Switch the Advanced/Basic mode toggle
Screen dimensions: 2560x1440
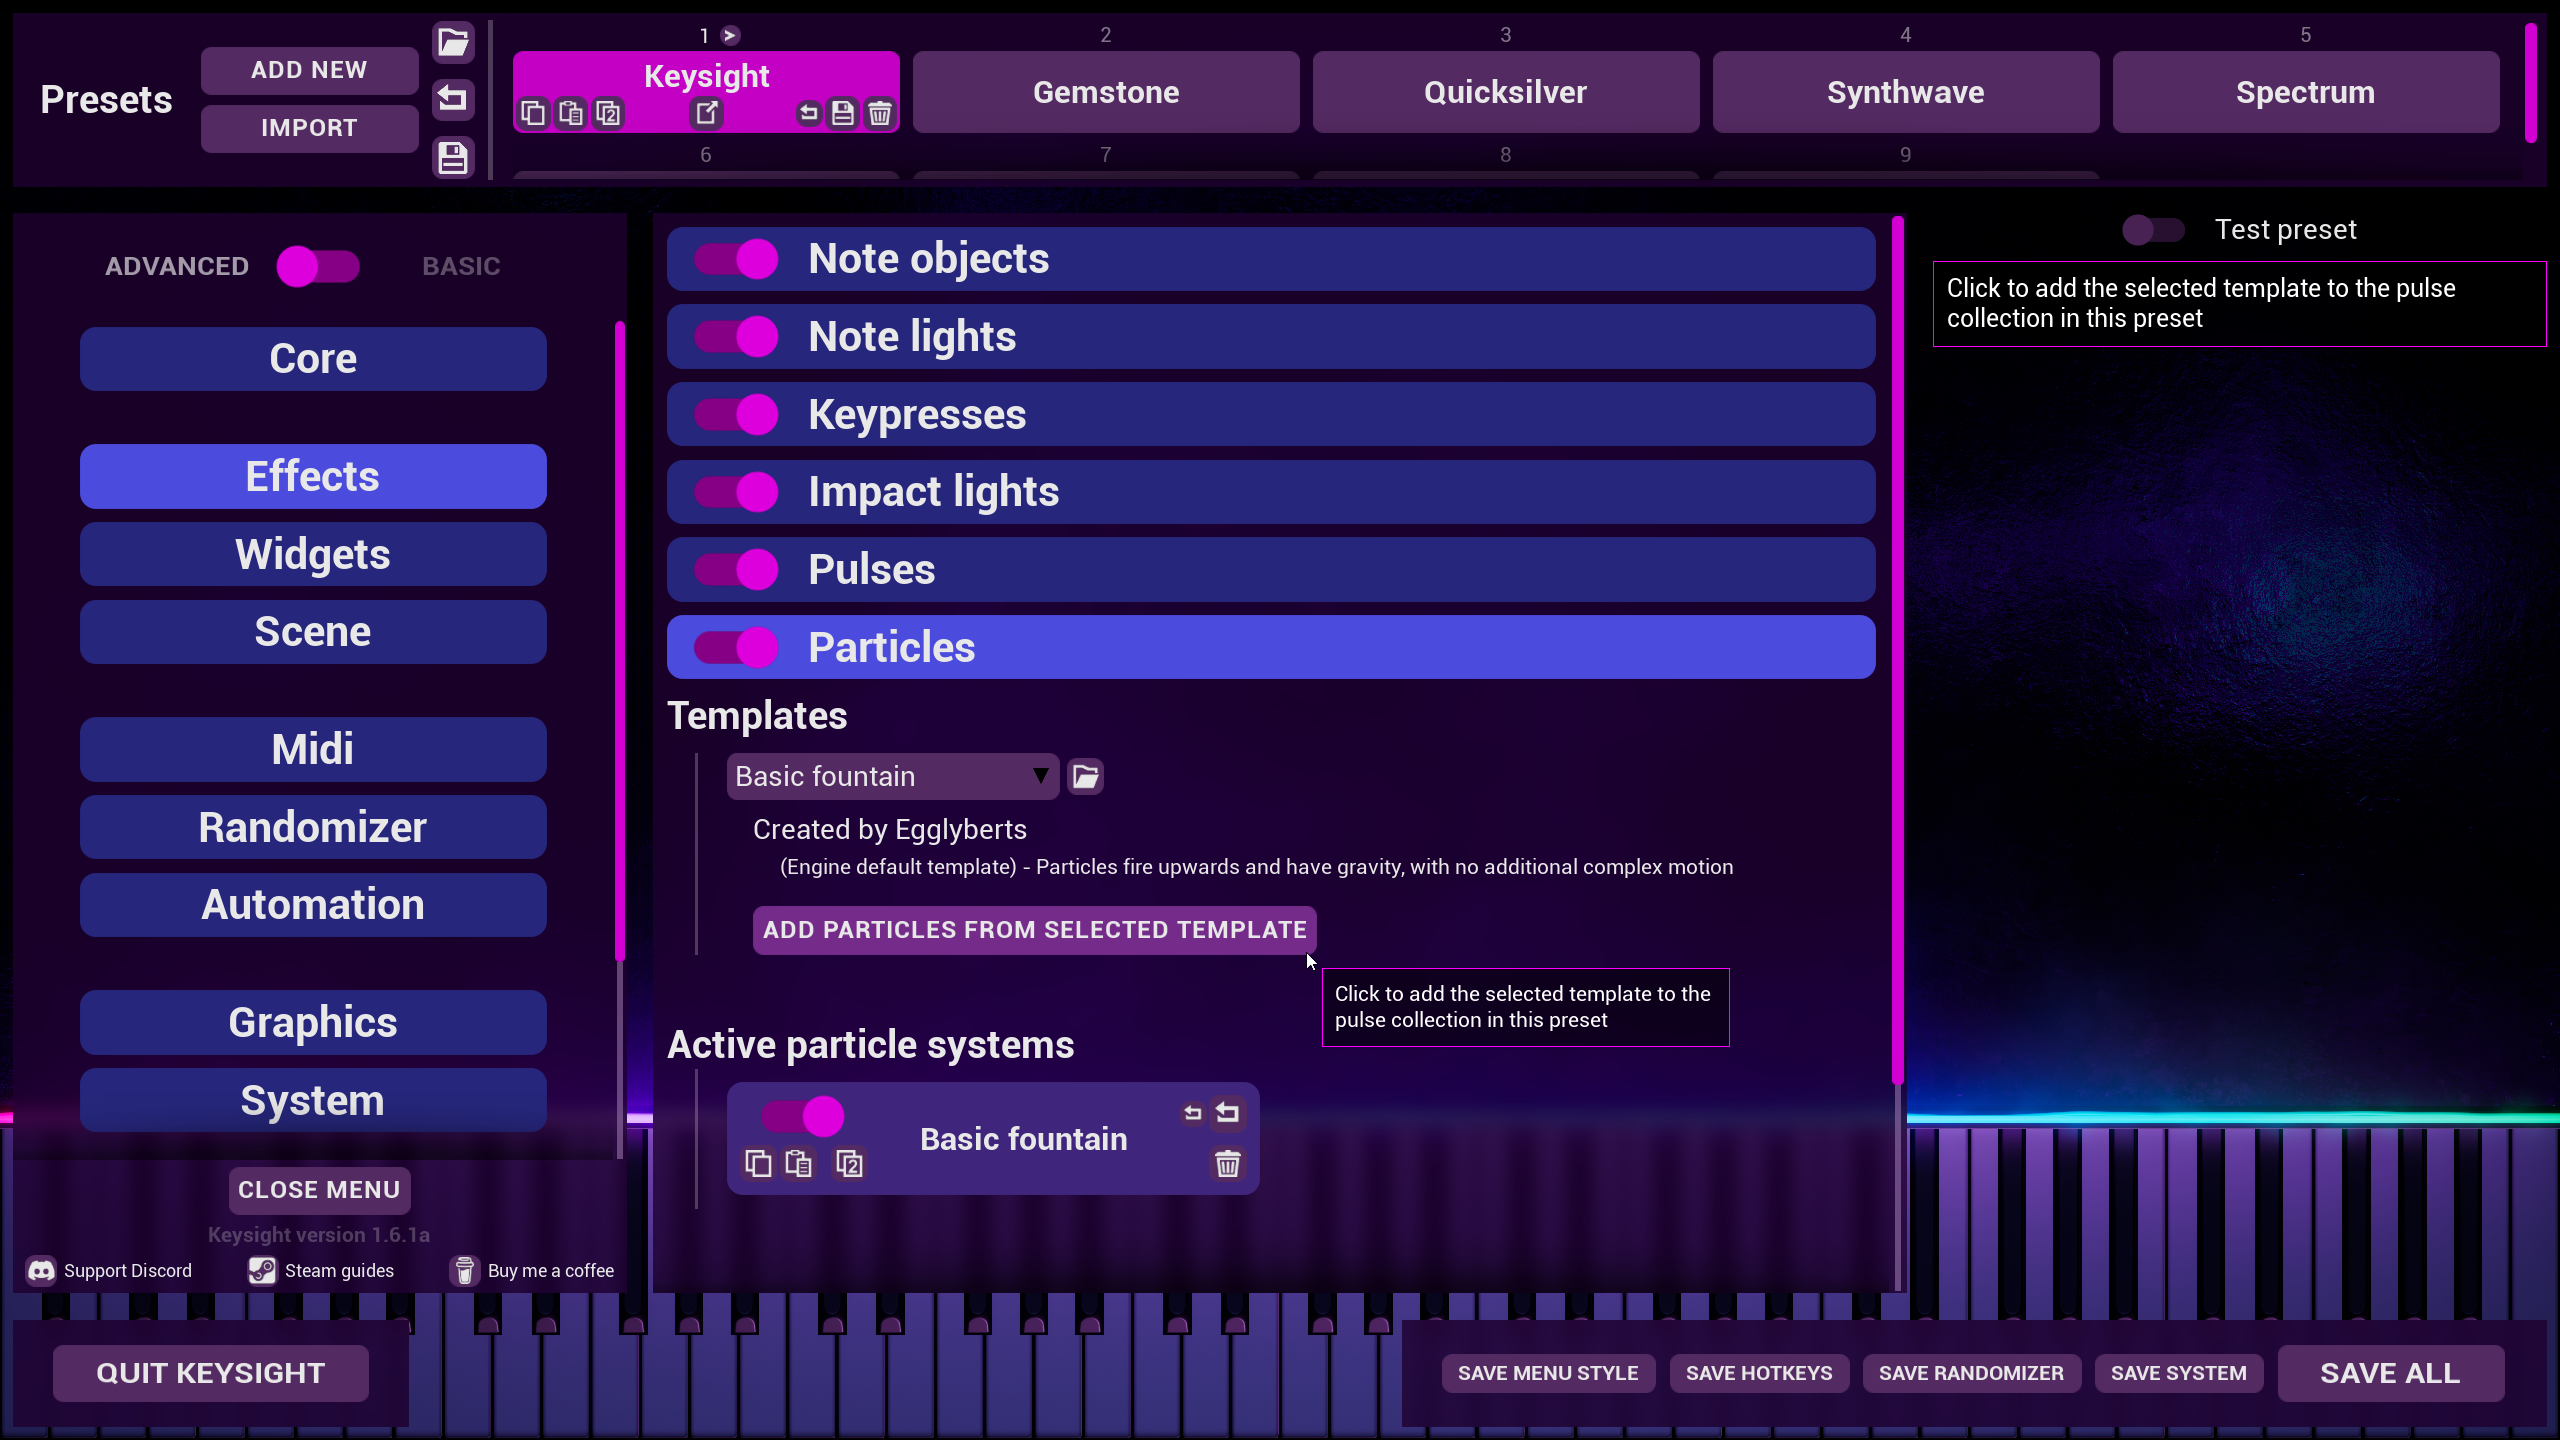(x=318, y=266)
